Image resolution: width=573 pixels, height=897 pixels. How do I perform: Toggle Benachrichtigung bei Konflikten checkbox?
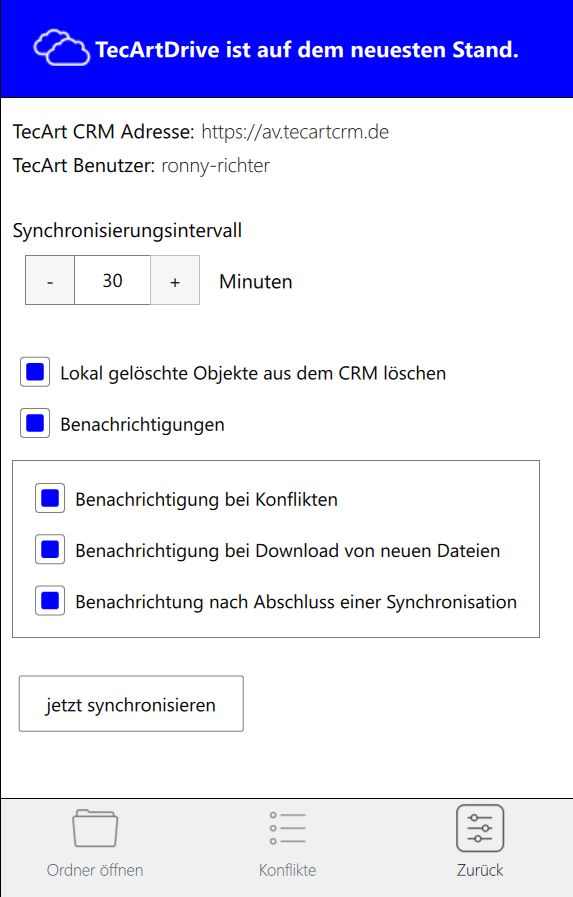50,498
